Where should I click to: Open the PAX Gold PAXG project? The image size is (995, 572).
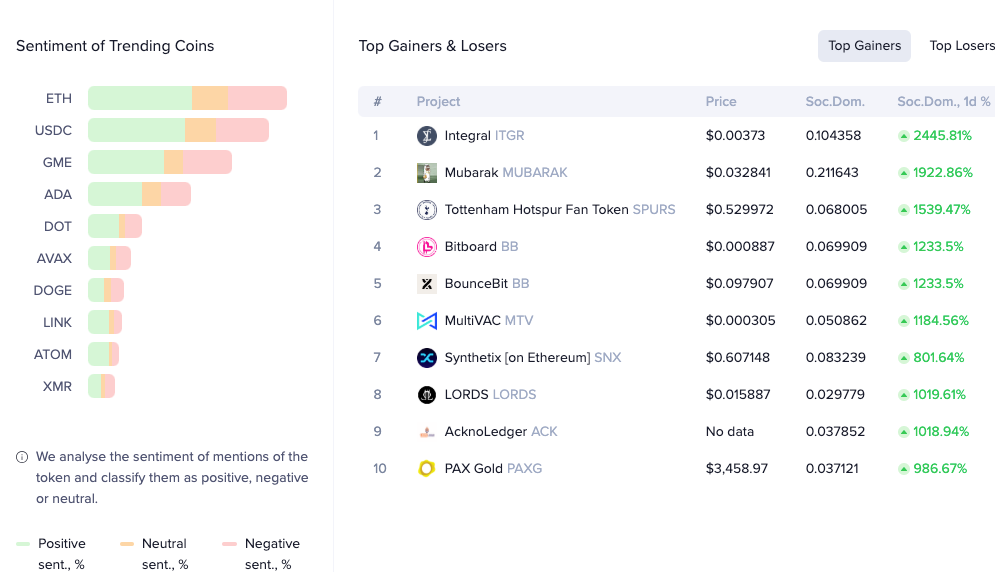point(493,469)
